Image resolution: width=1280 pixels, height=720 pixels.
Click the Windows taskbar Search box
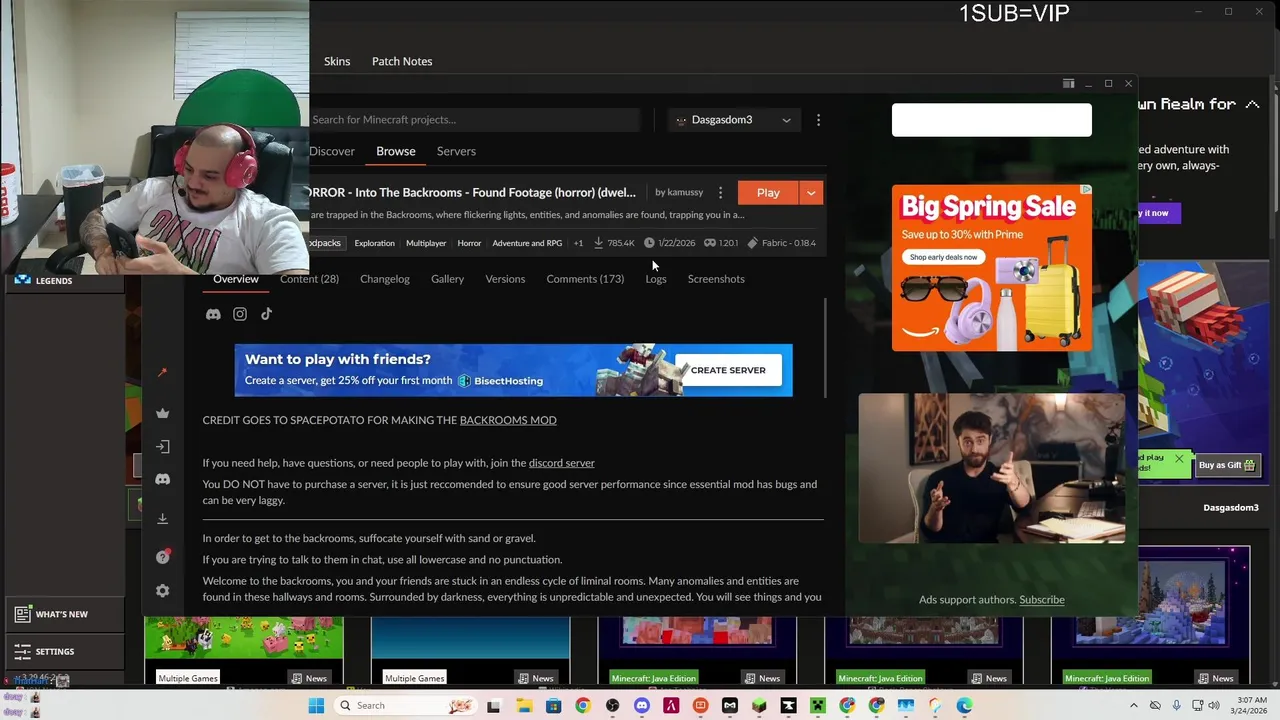405,706
